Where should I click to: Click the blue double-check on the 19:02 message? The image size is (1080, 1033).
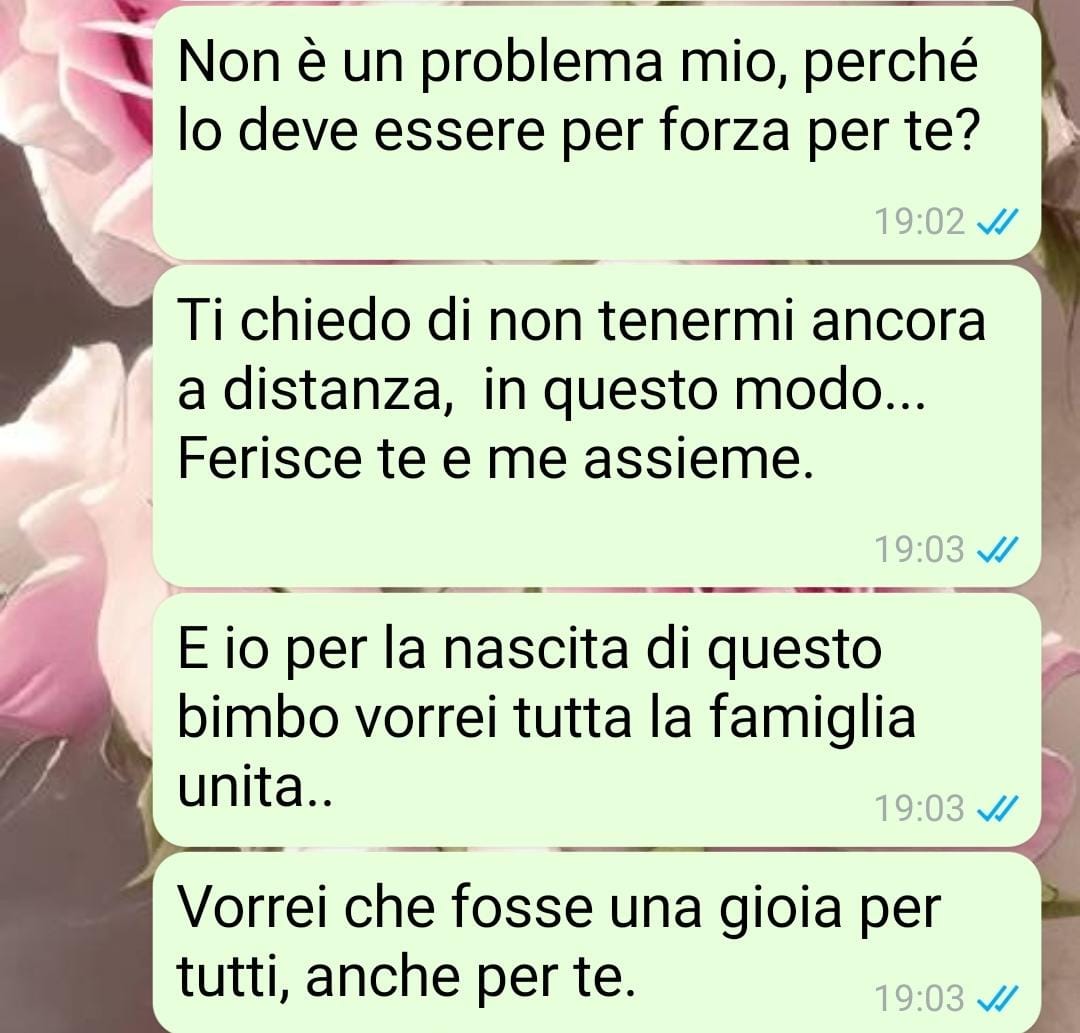pos(997,222)
